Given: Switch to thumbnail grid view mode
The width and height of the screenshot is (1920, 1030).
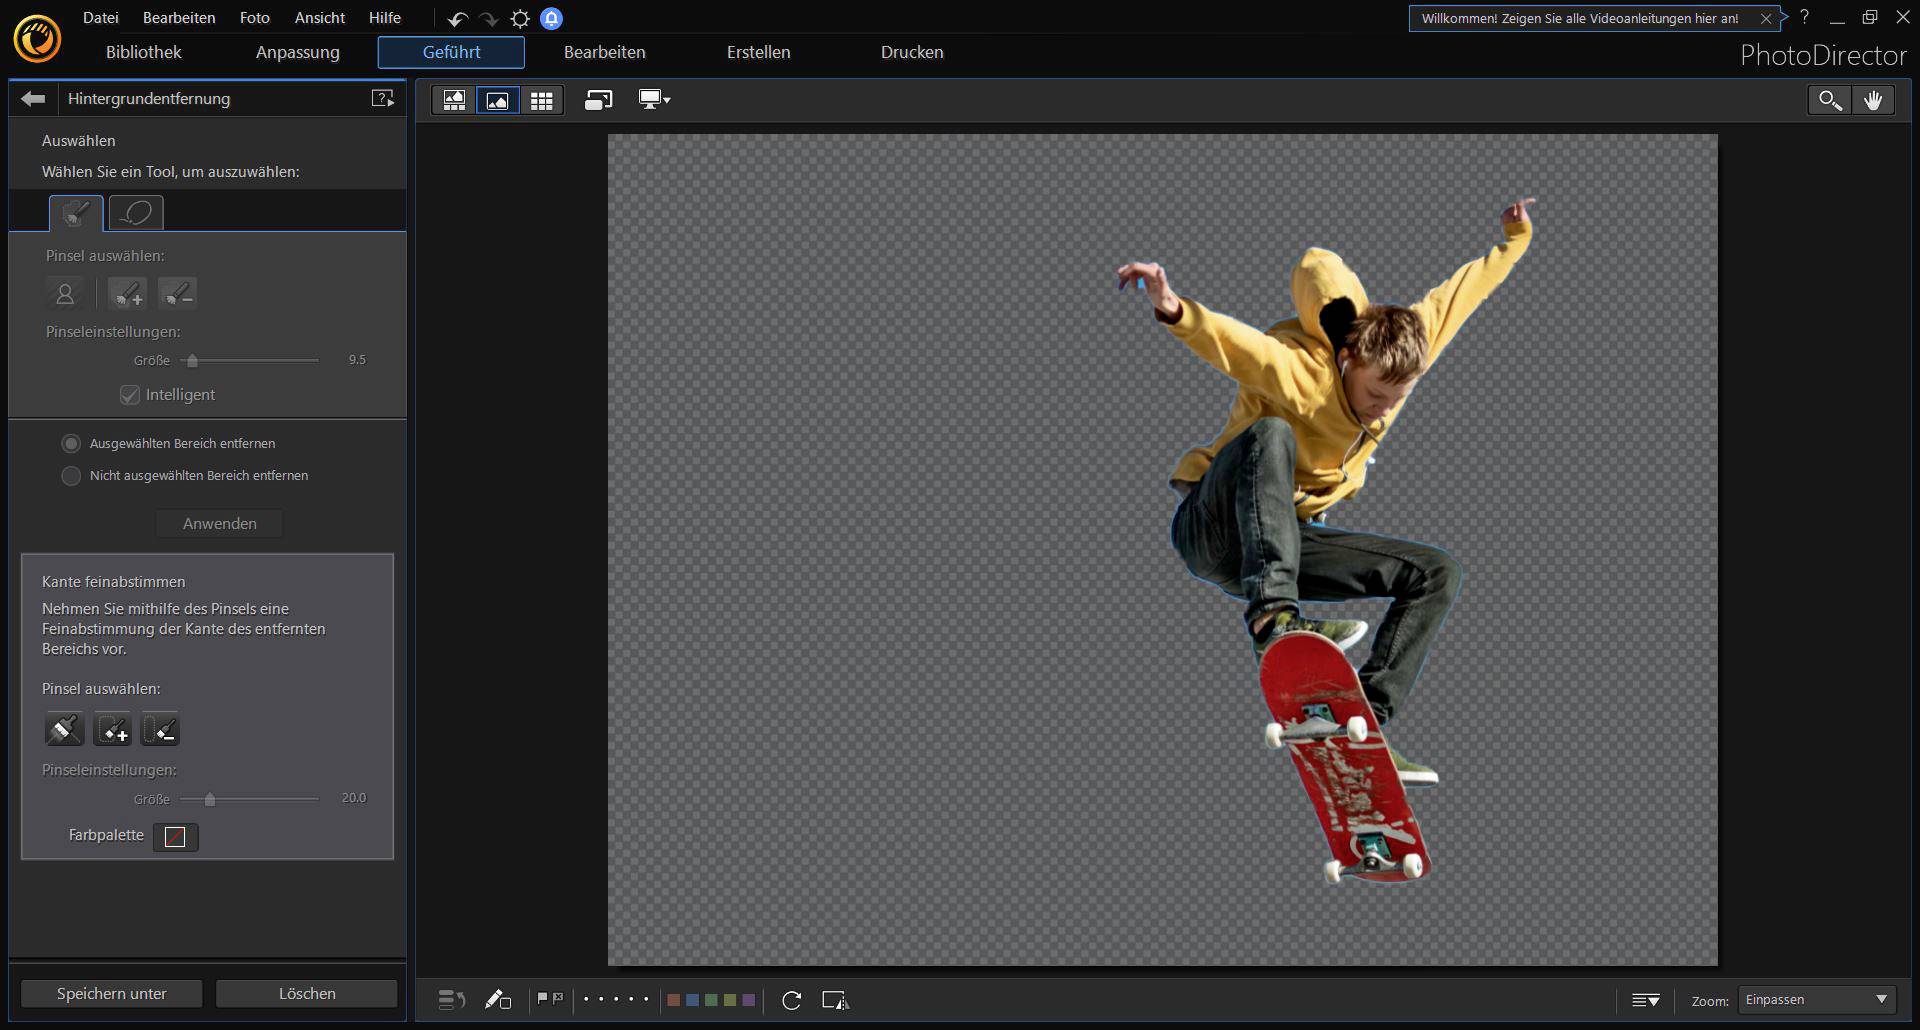Looking at the screenshot, I should coord(541,100).
